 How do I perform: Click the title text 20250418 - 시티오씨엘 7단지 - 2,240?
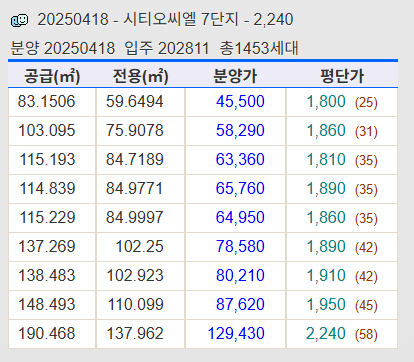(165, 19)
